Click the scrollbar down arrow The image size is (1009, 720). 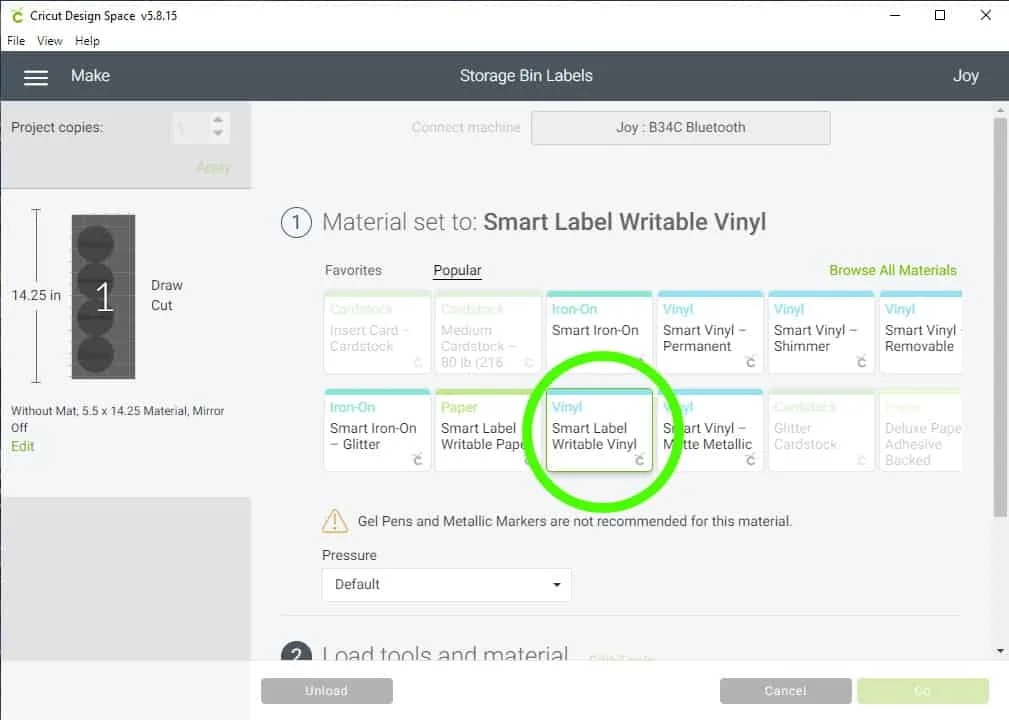click(x=1000, y=651)
